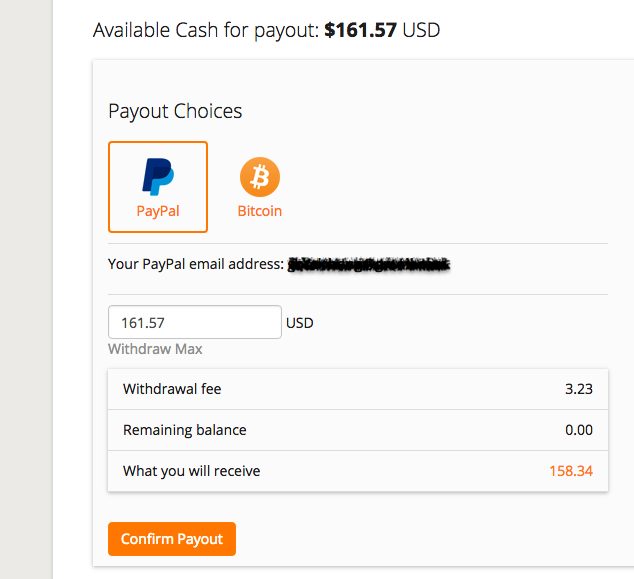Select the PayPal logo icon
This screenshot has height=579, width=634.
[158, 176]
